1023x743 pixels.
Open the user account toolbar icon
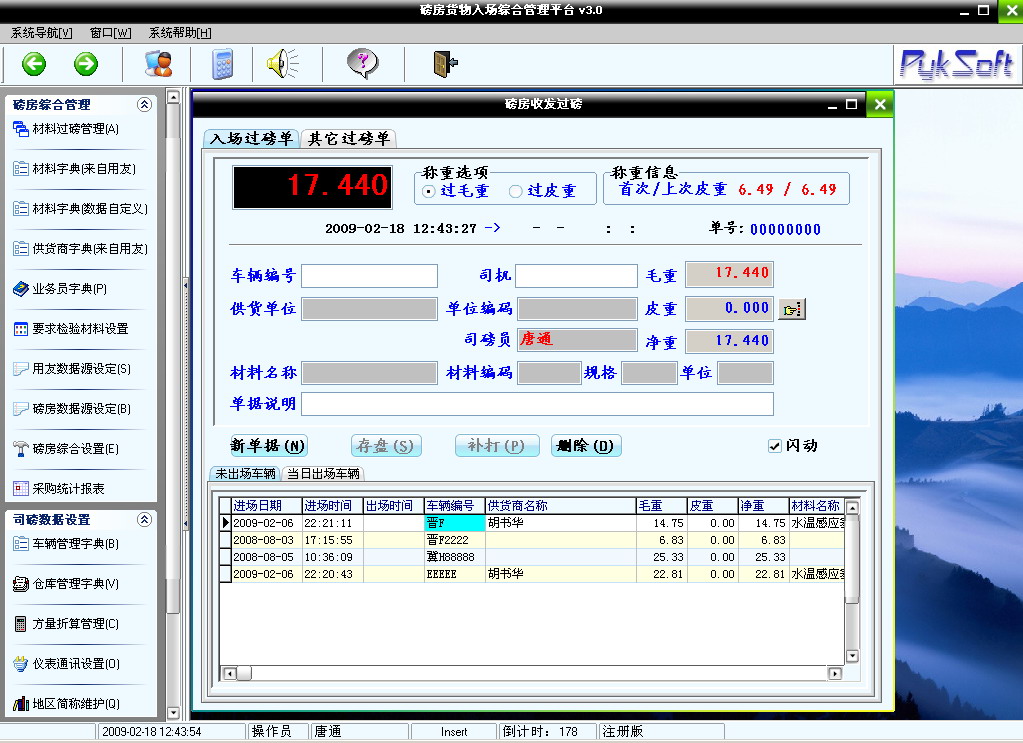(x=158, y=65)
